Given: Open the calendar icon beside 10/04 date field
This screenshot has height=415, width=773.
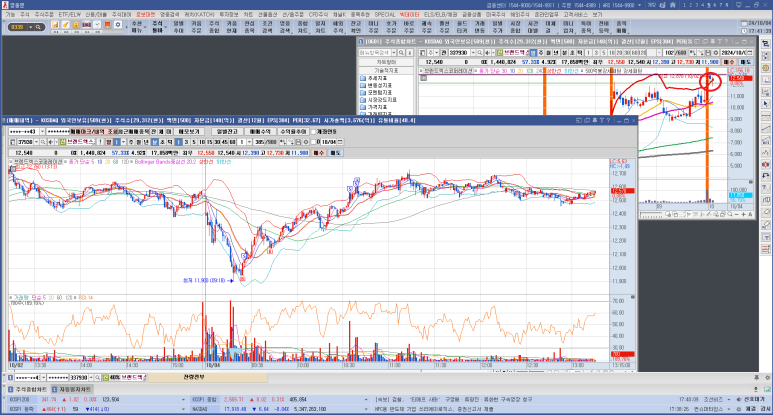Looking at the screenshot, I should (x=340, y=142).
